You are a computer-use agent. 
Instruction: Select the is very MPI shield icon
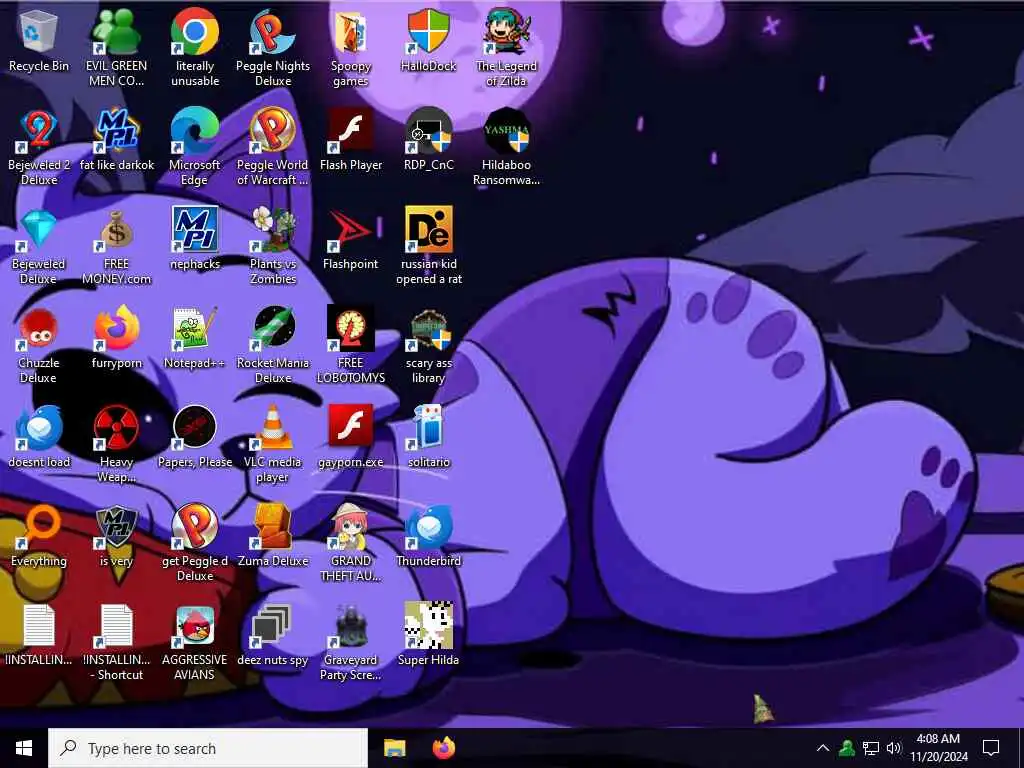[116, 528]
